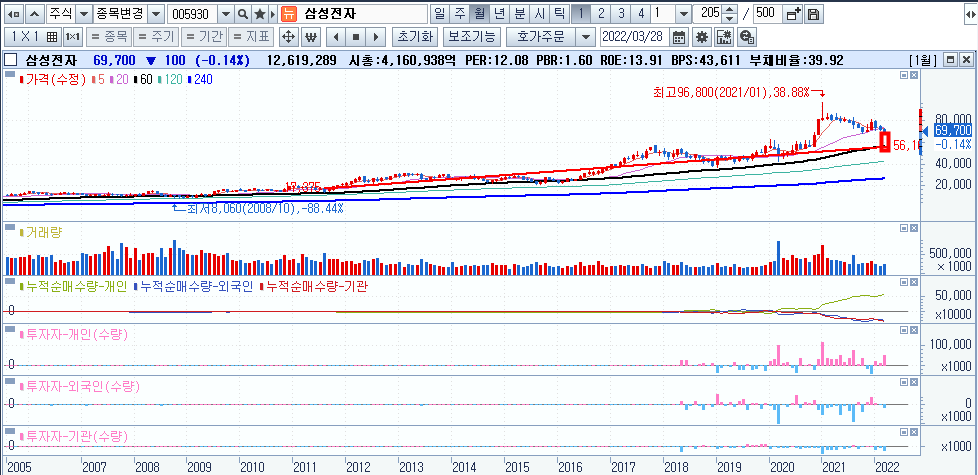Click the 누적순매수량-외국인 legend label
Screen dimensions: 978x475
tap(196, 286)
